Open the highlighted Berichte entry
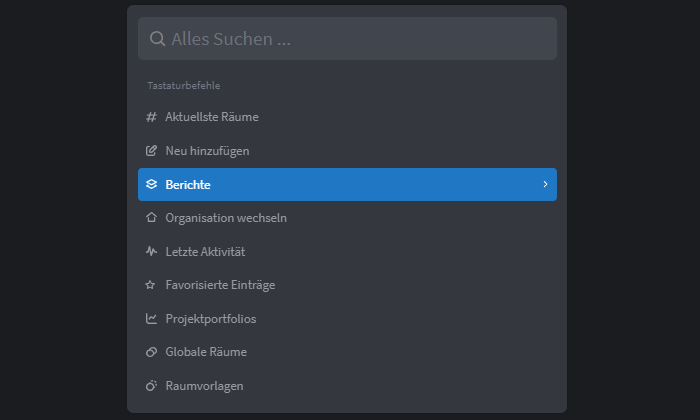This screenshot has width=700, height=420. click(x=347, y=184)
